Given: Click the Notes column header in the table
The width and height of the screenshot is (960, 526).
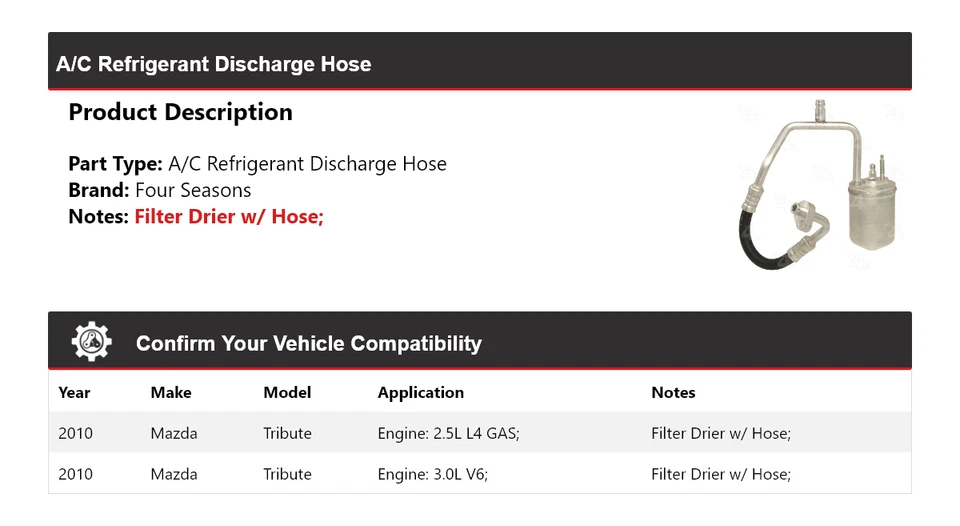Looking at the screenshot, I should point(673,393).
